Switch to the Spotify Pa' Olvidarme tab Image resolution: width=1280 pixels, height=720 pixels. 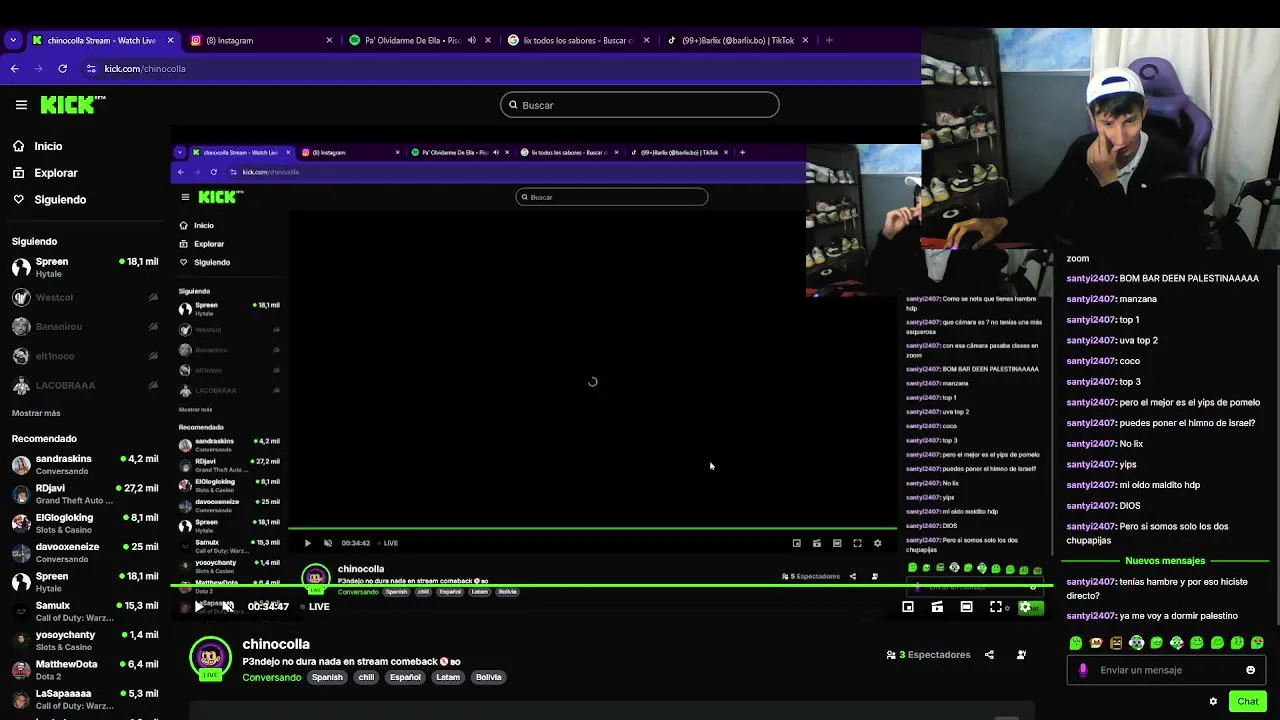pyautogui.click(x=420, y=40)
